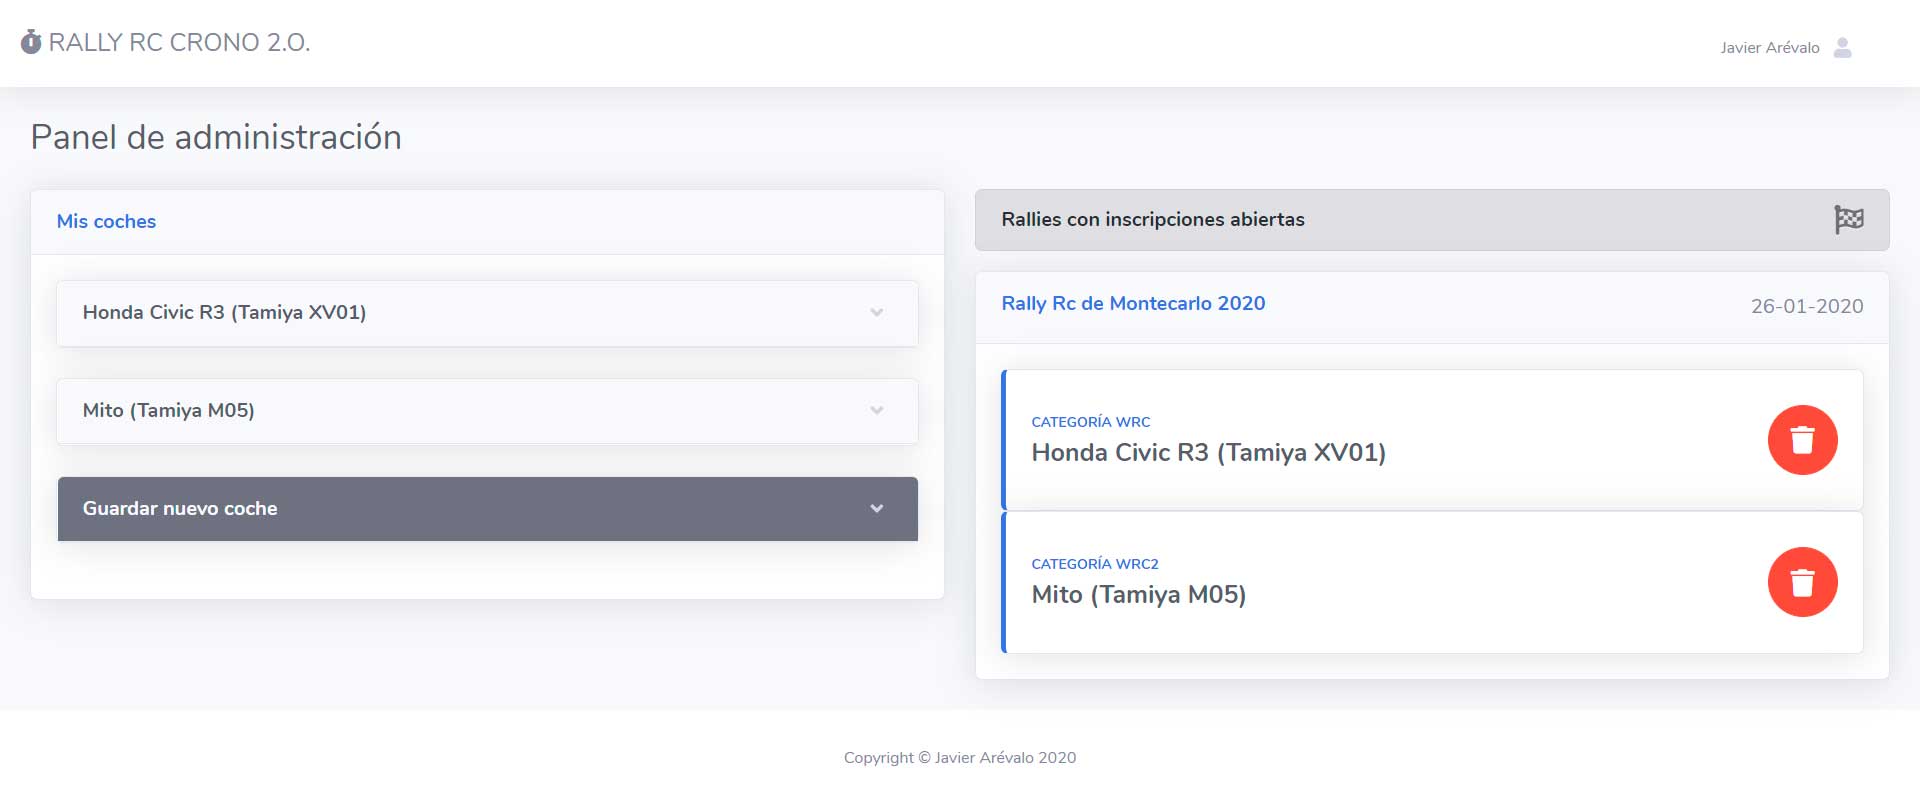Click the Honda Civic R3 registration card title

(1208, 453)
